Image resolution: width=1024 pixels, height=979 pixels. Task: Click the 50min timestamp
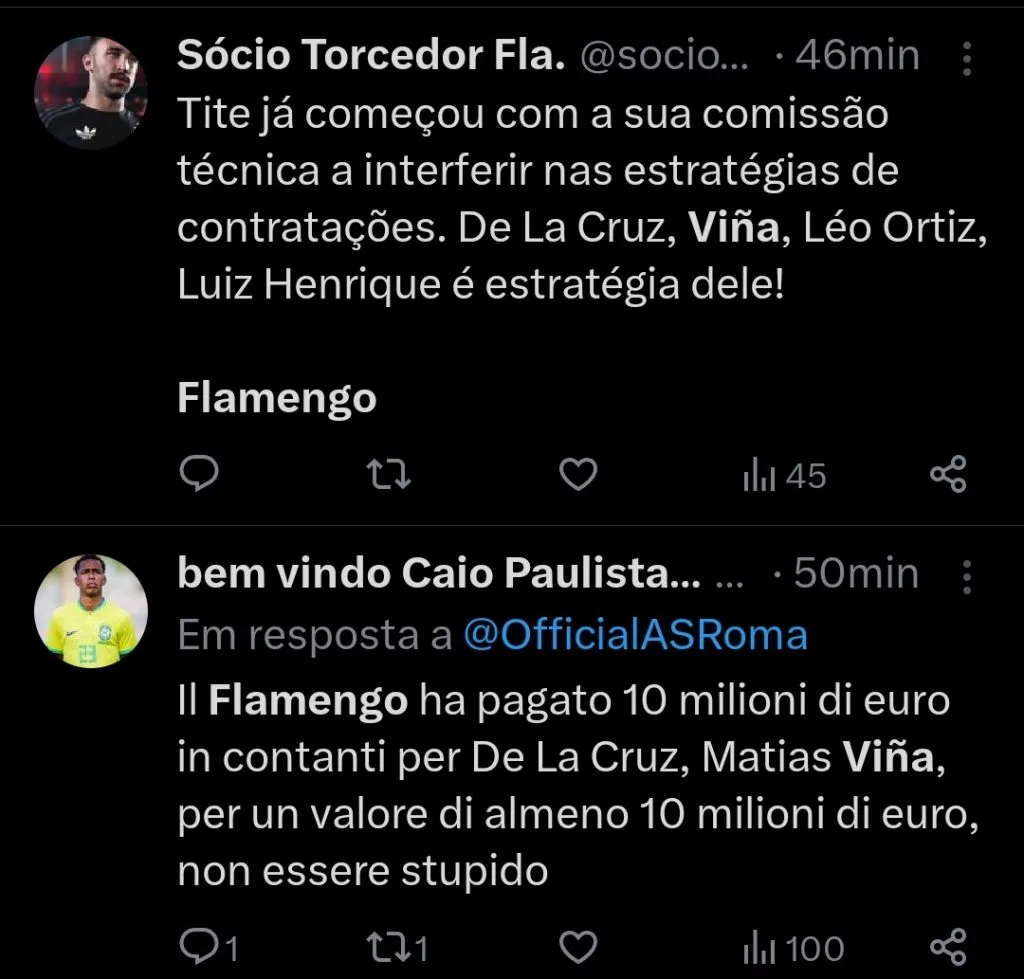tap(857, 574)
